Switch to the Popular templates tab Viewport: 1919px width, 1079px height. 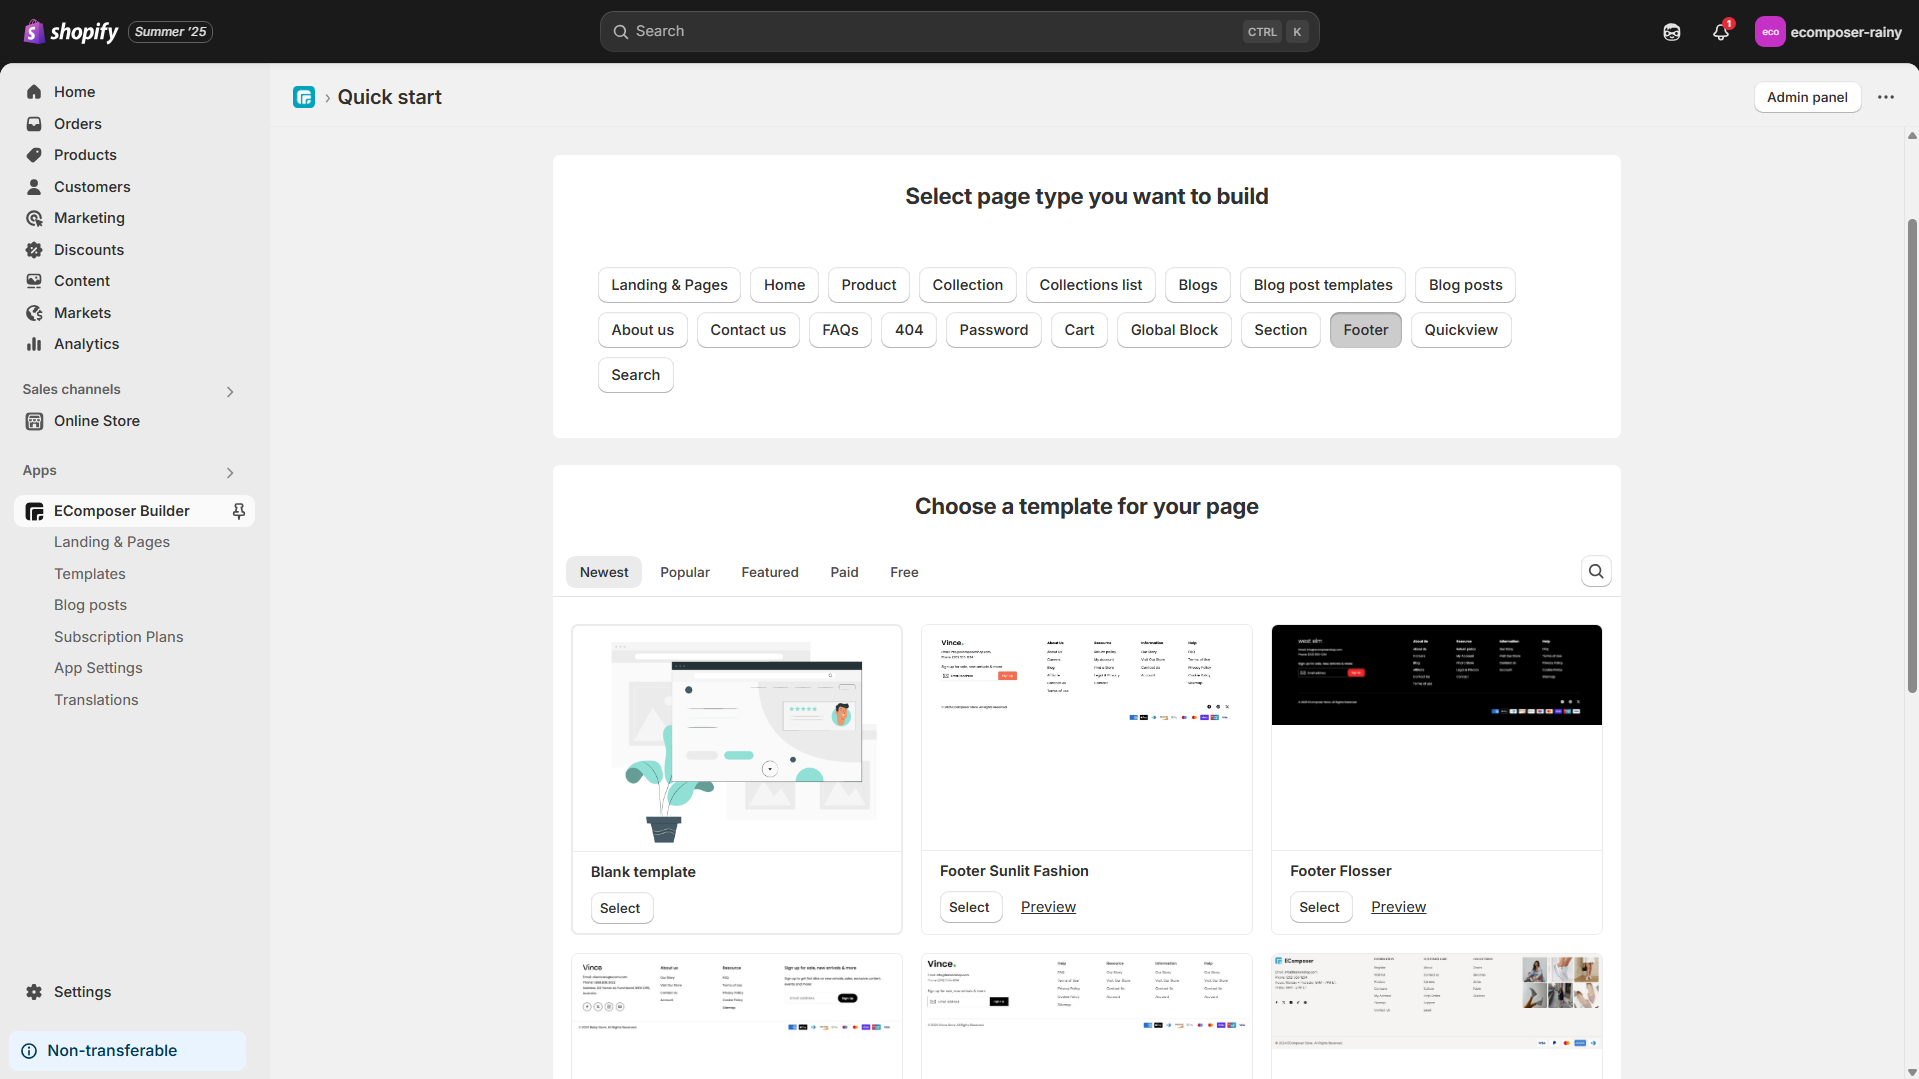[x=684, y=571]
